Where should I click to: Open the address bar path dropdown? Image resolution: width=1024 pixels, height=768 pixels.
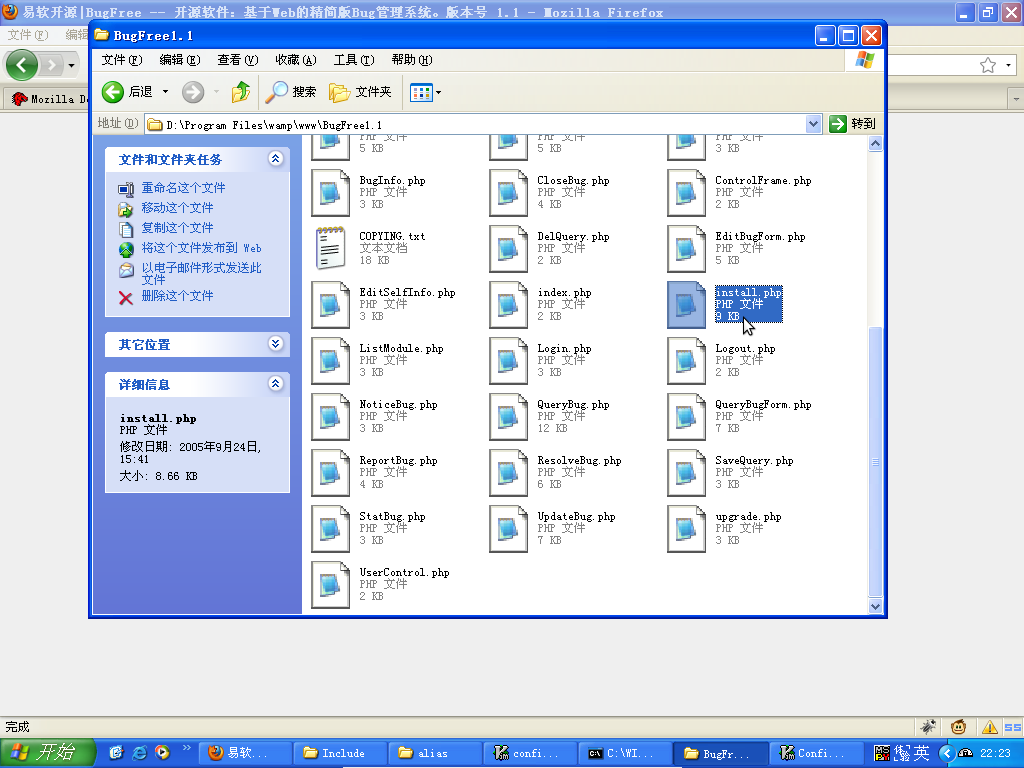click(813, 124)
